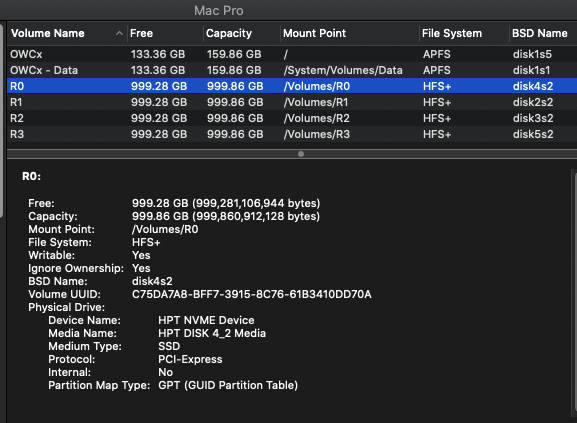Select the R1 volume row
This screenshot has height=423, width=577.
[292, 102]
